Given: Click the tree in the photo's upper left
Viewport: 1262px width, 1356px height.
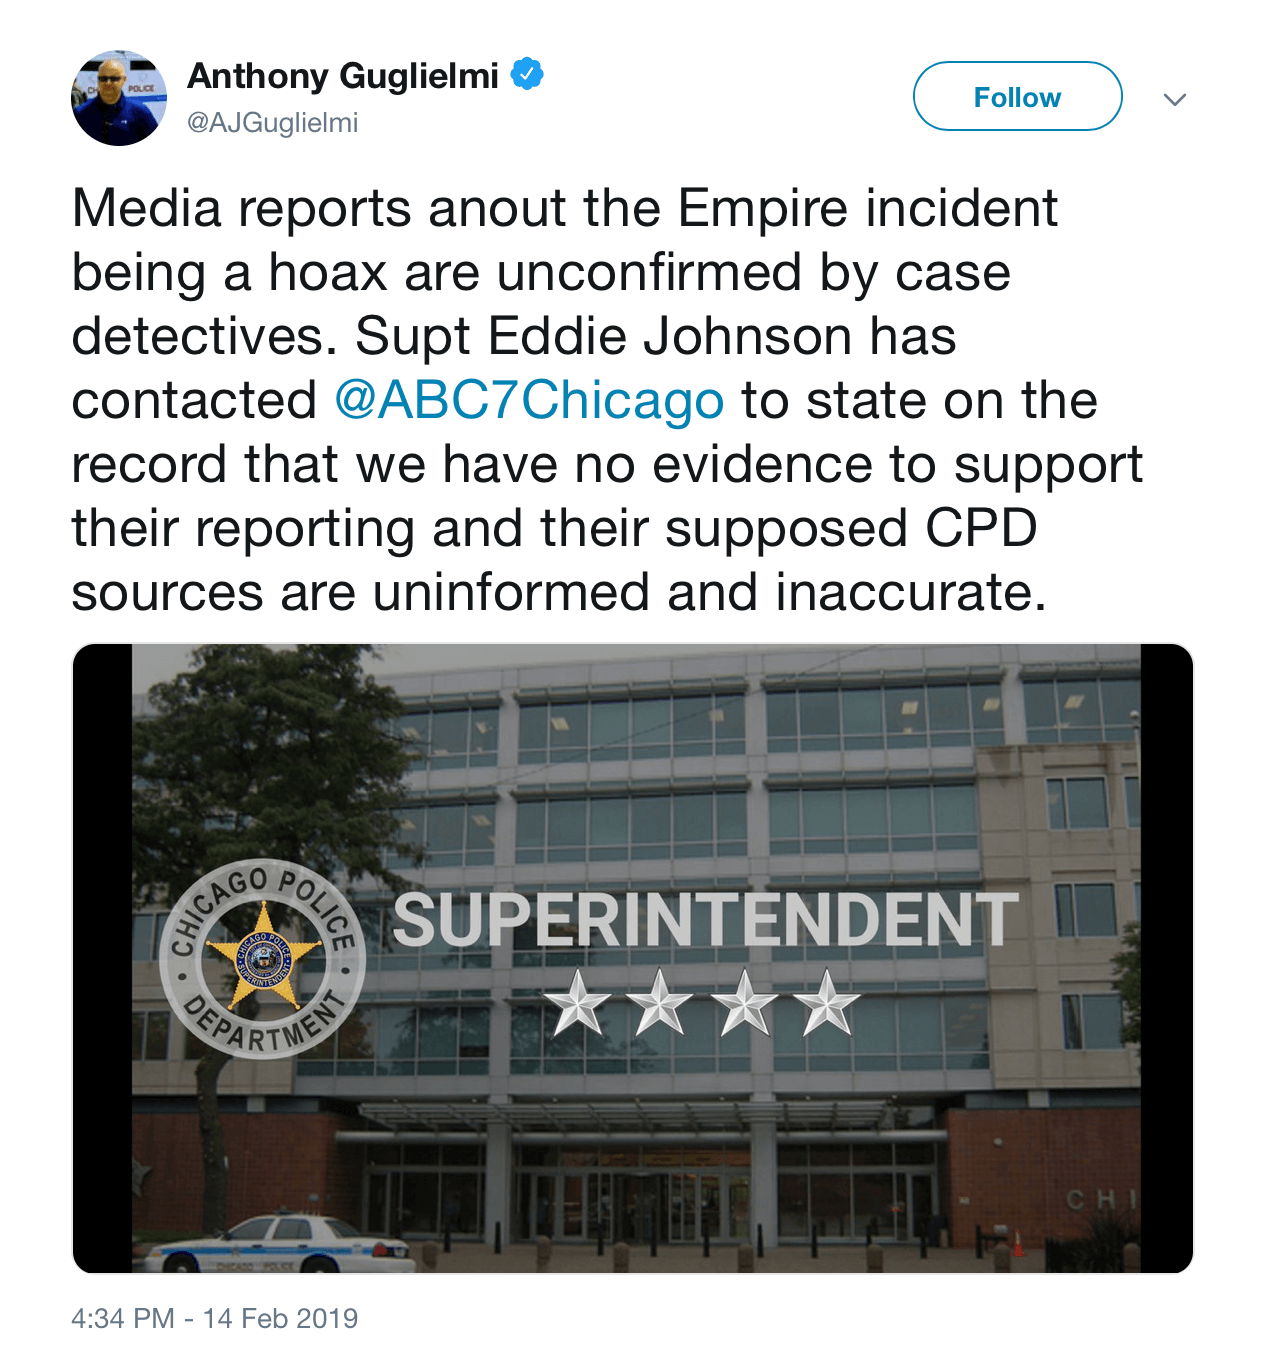Looking at the screenshot, I should (x=260, y=760).
